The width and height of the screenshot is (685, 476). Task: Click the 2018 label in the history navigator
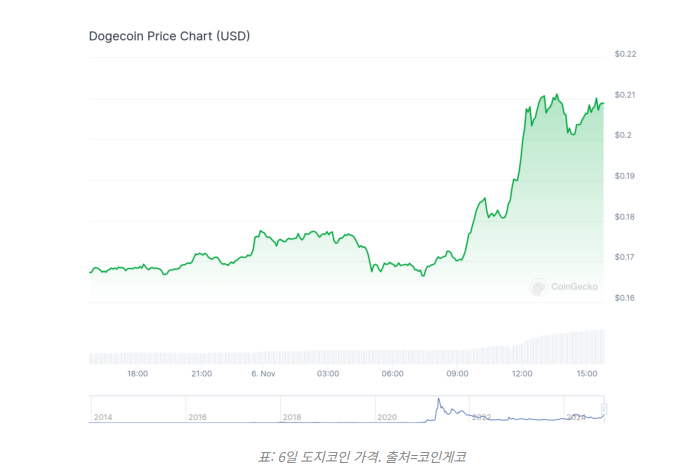pos(292,416)
